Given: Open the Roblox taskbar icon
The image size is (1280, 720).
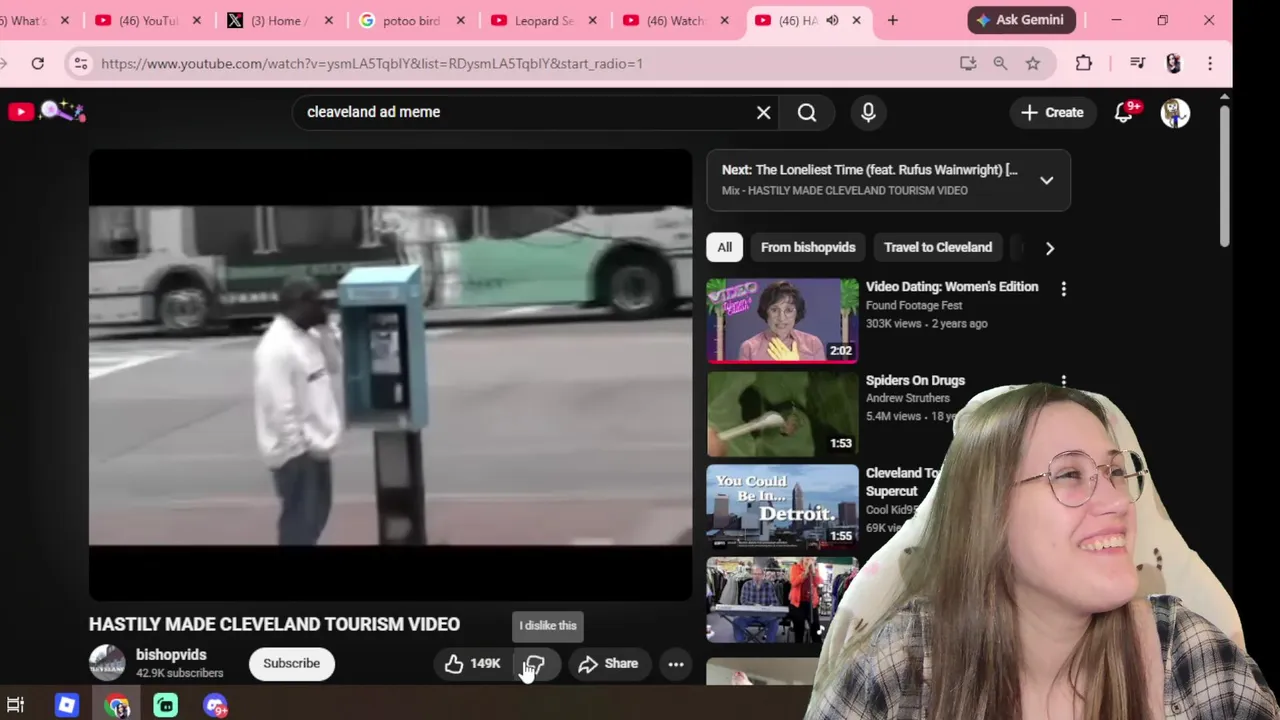Looking at the screenshot, I should click(x=67, y=706).
